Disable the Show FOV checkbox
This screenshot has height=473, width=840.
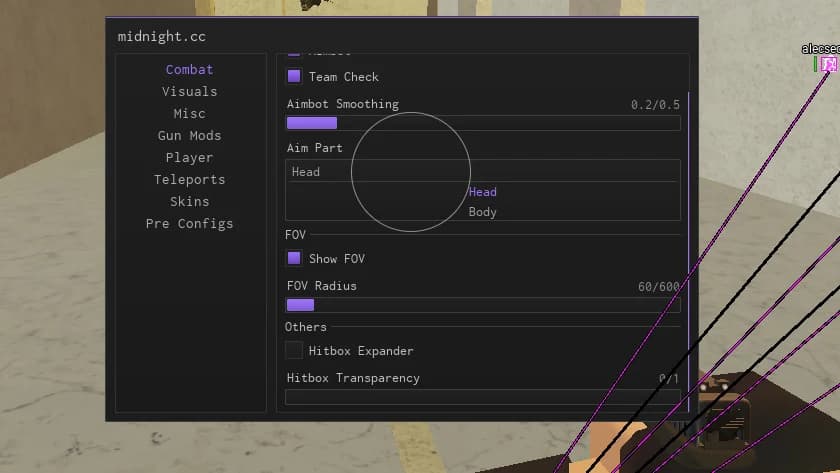(294, 258)
